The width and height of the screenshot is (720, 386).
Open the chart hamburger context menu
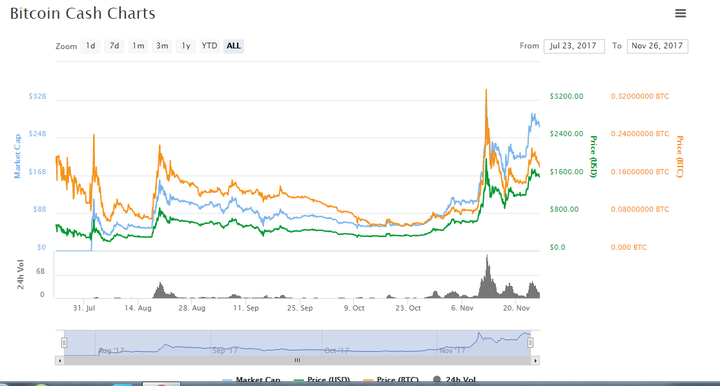click(x=680, y=13)
